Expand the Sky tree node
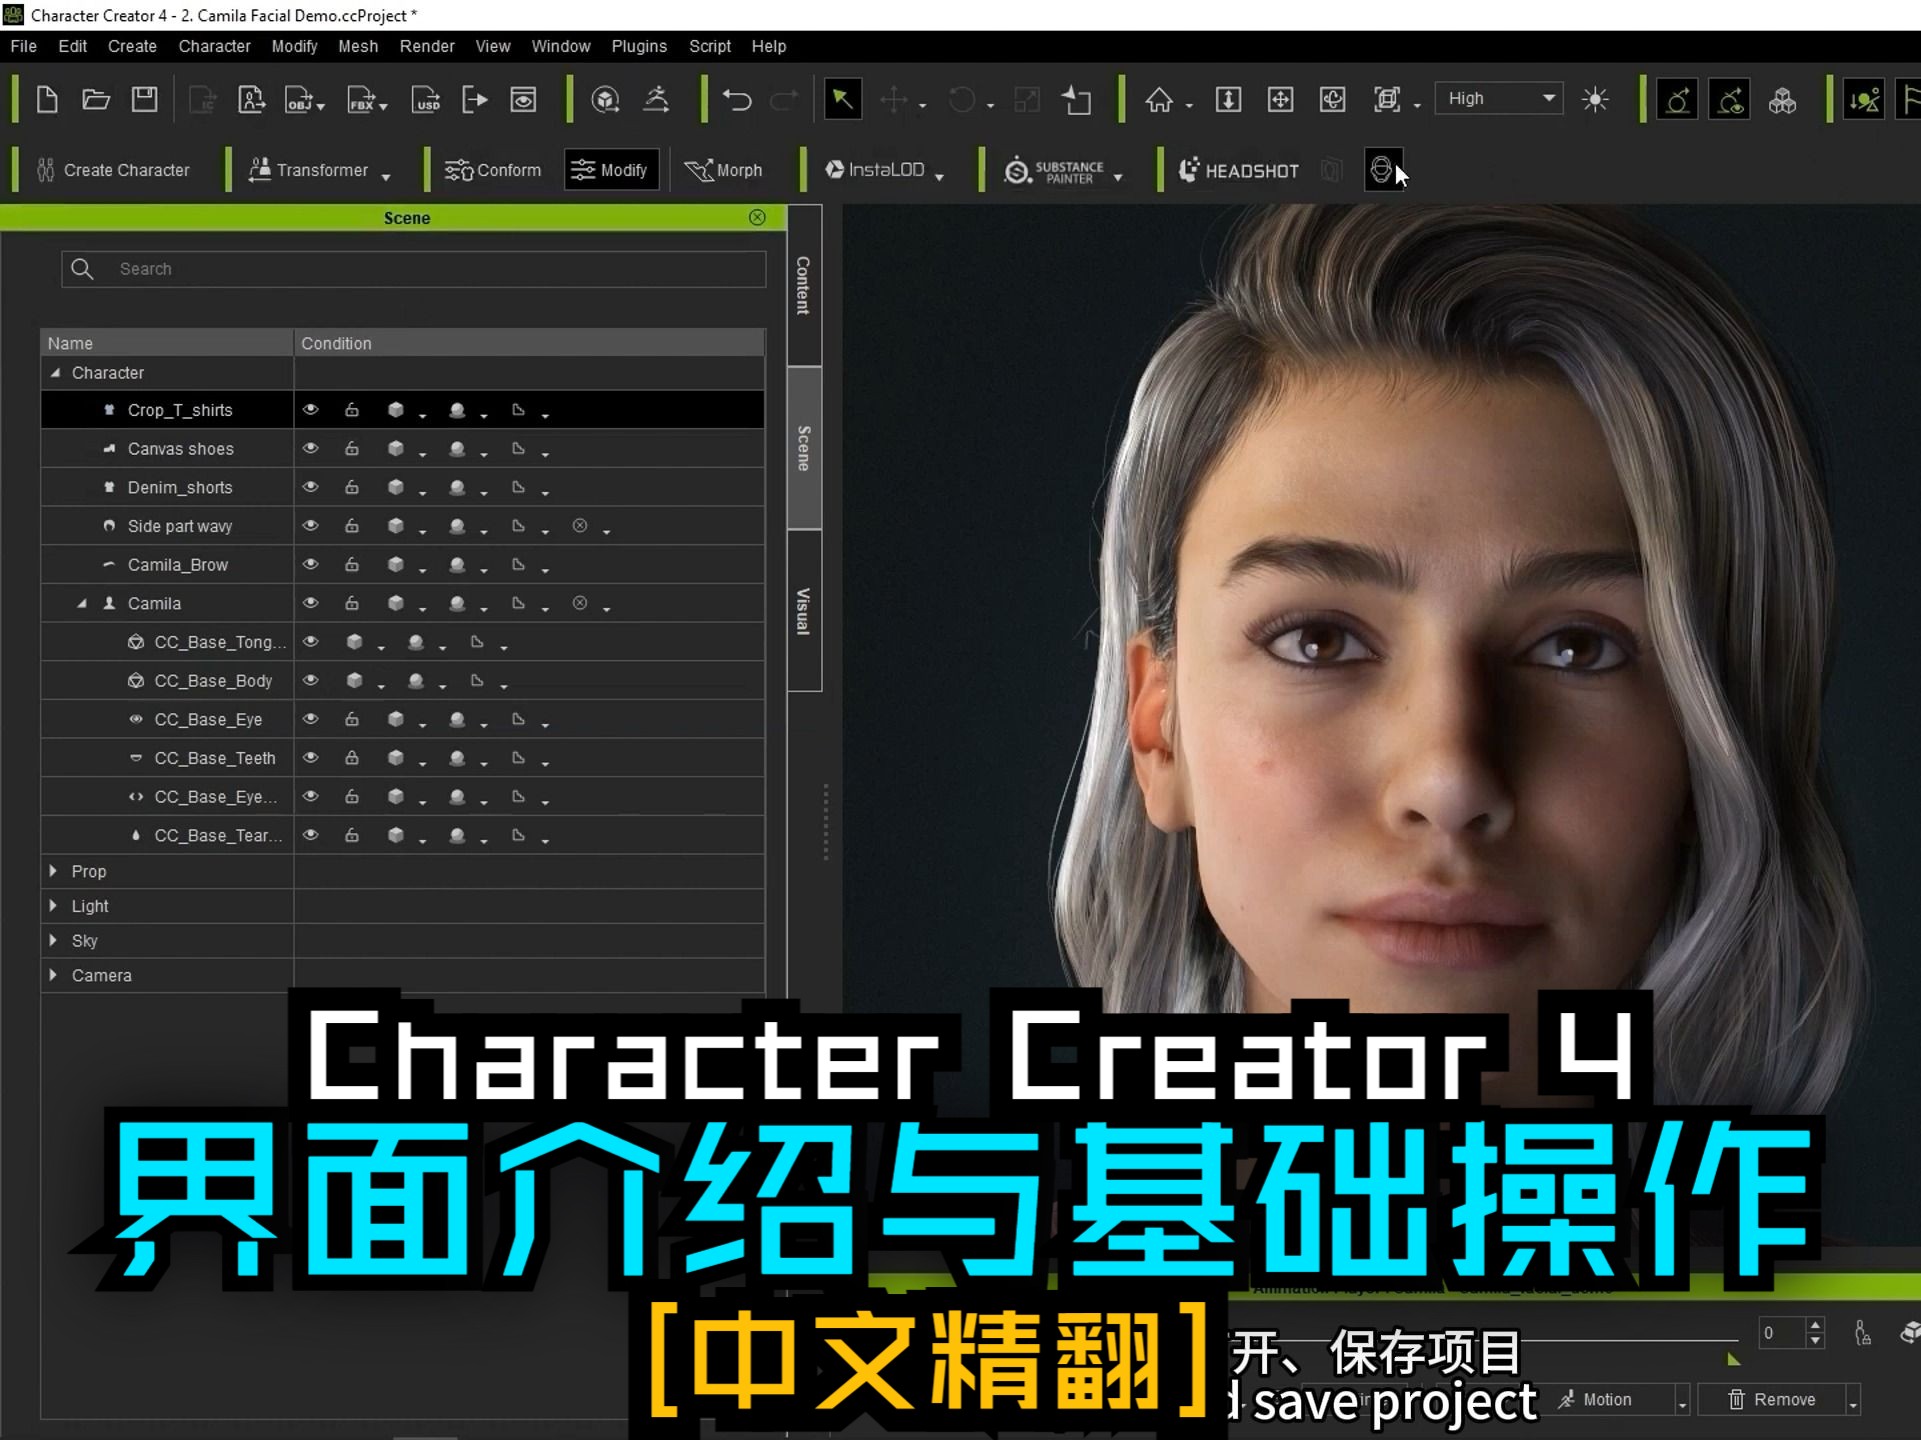 53,940
